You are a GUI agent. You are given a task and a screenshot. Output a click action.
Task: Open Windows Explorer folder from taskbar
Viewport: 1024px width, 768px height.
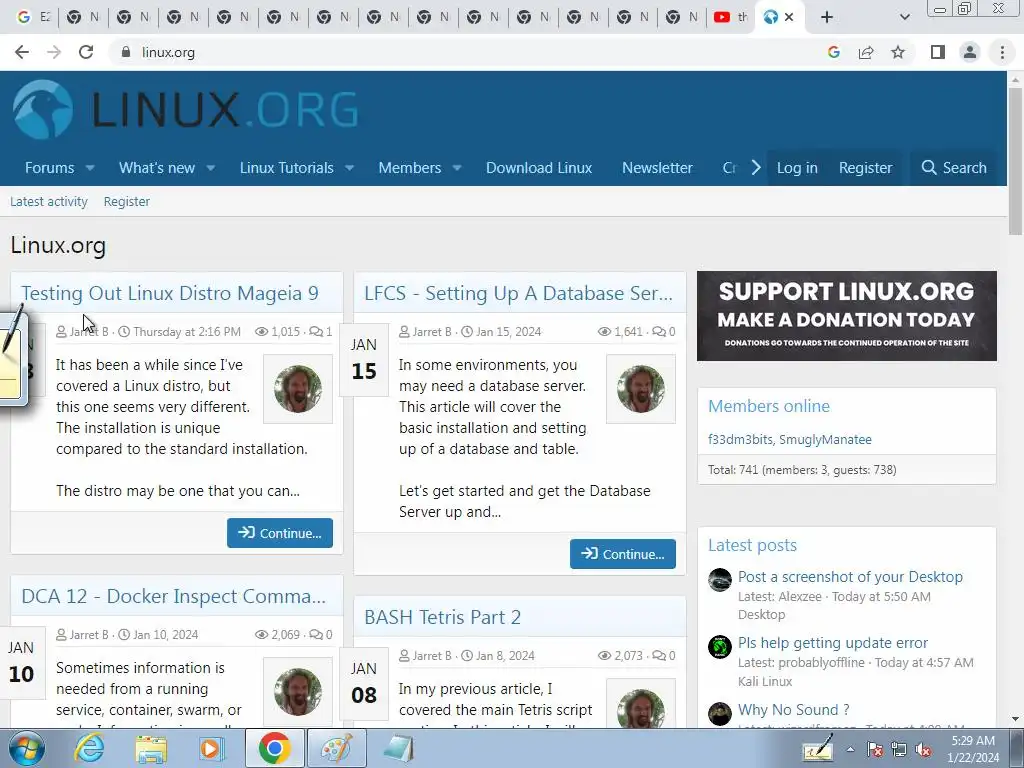[x=151, y=748]
